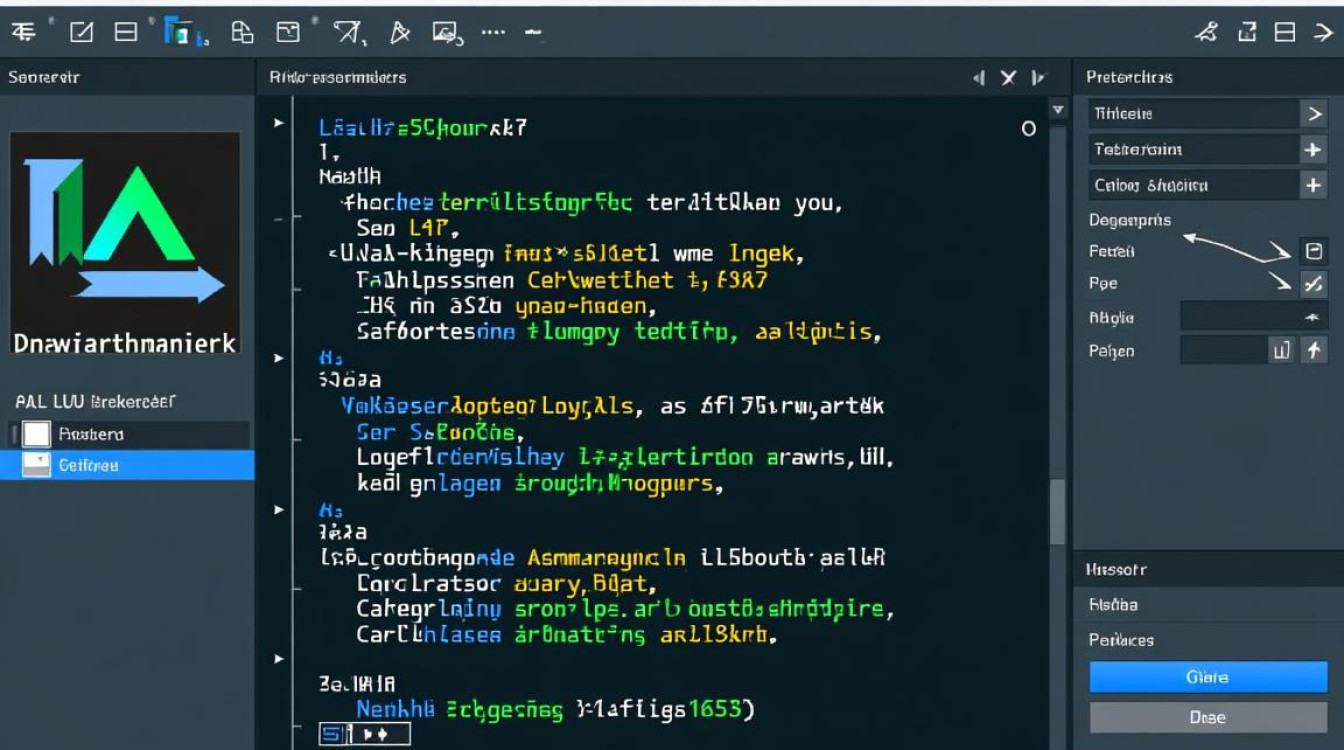Click the image icon in top toolbar

[x=446, y=33]
